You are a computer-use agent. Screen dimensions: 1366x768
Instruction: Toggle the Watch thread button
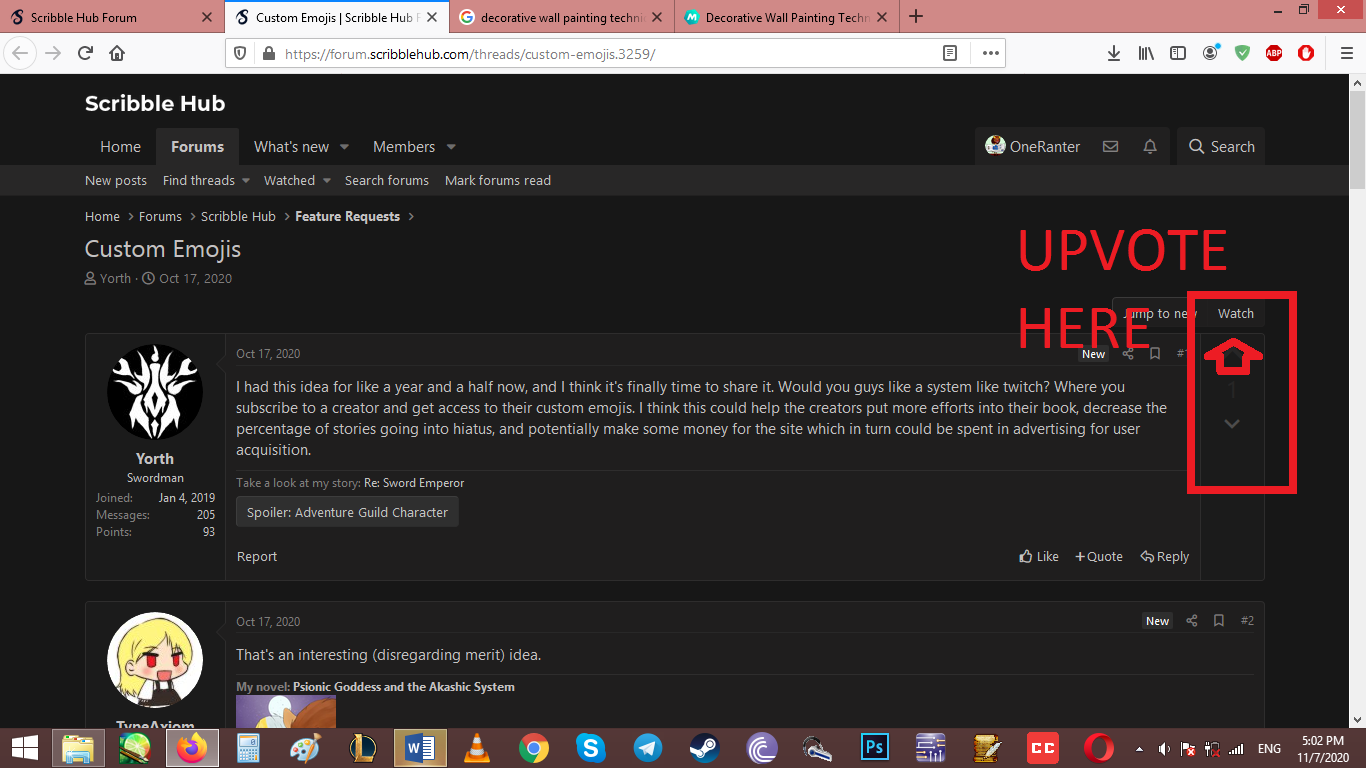[x=1235, y=314]
